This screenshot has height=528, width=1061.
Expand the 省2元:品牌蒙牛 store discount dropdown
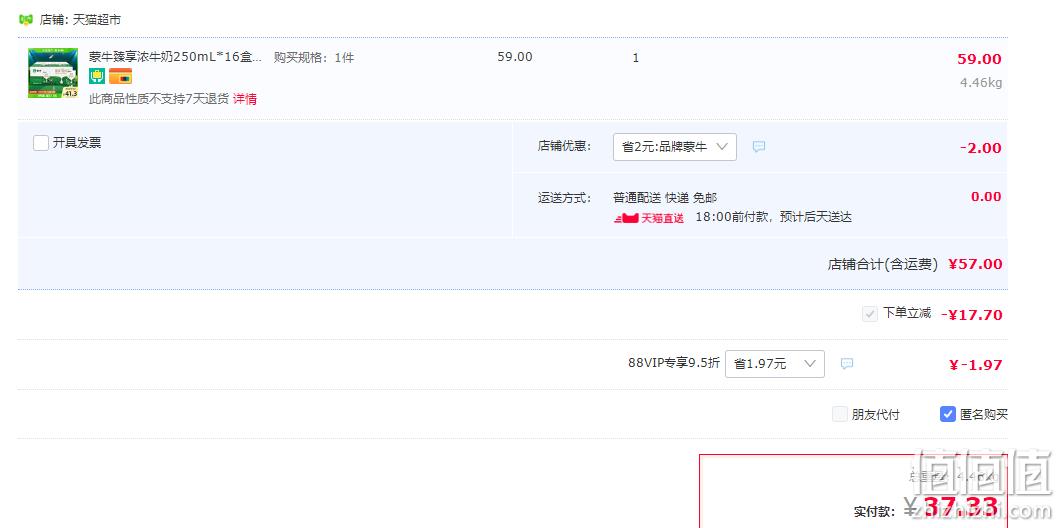click(x=675, y=147)
